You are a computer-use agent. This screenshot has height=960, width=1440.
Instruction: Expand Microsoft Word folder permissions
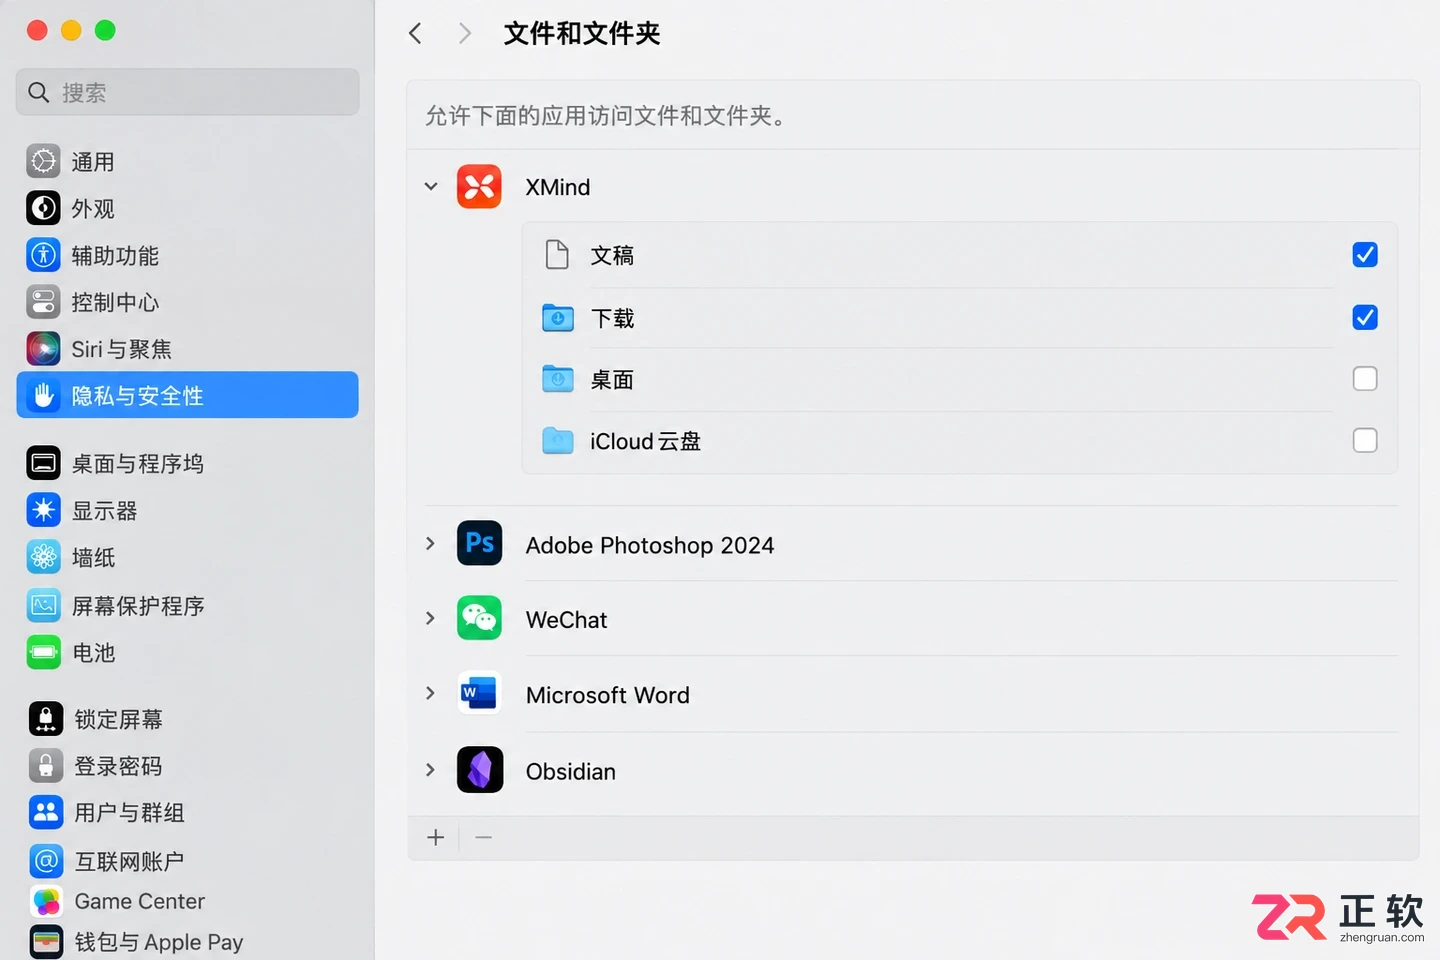[431, 694]
